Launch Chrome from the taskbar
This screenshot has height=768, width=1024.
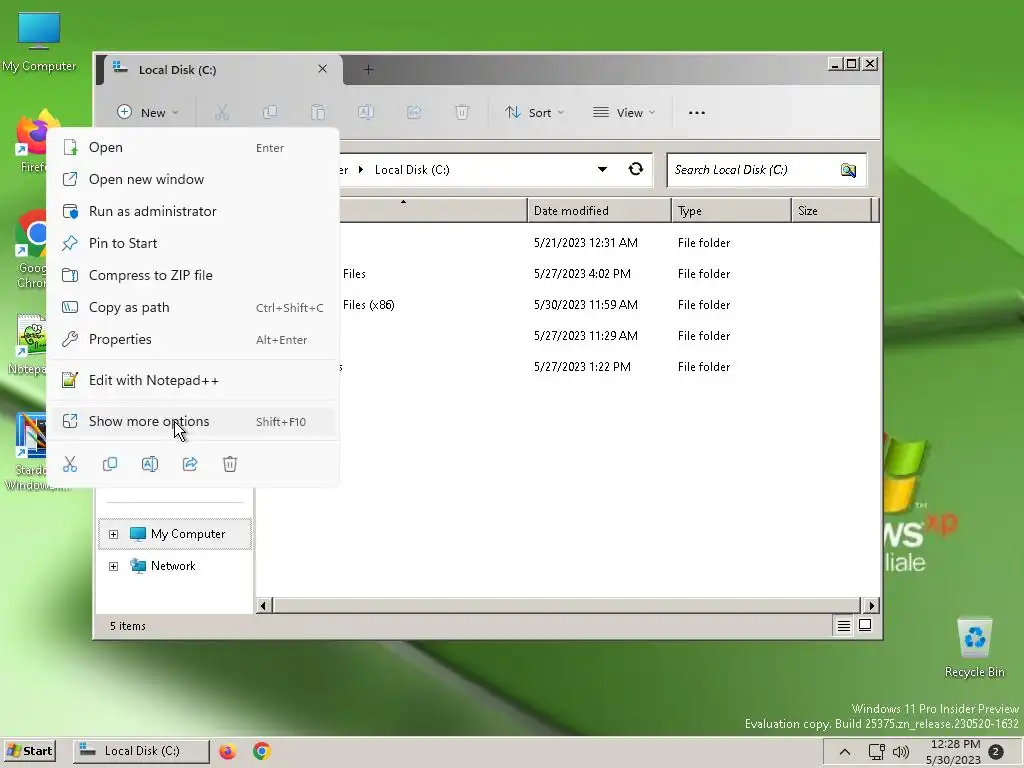(262, 751)
